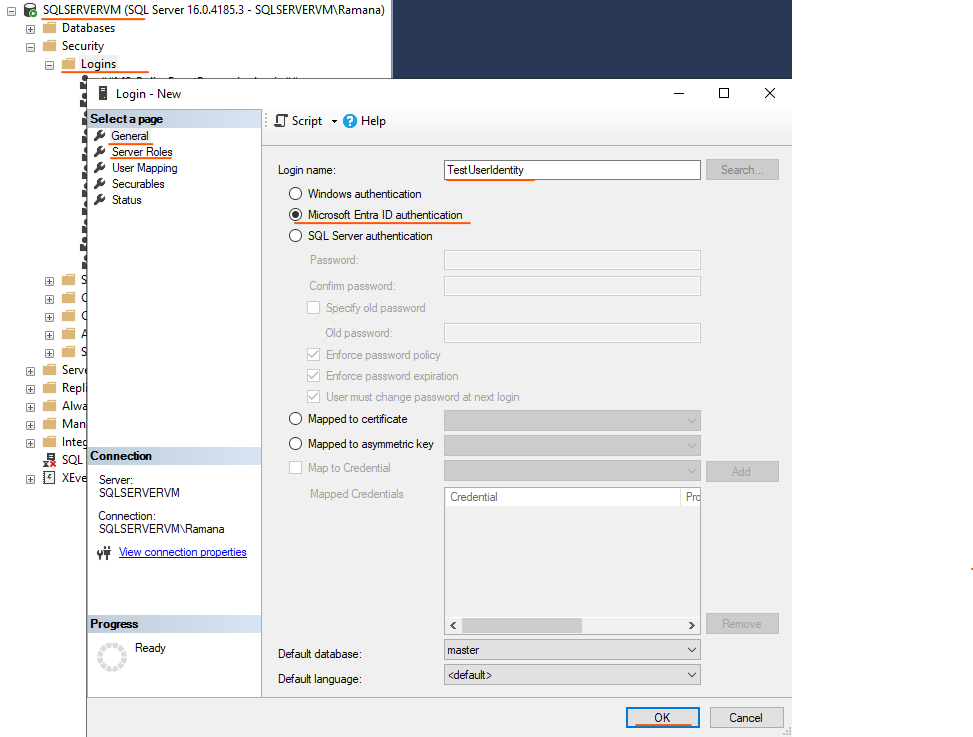Click the Password input field
The width and height of the screenshot is (973, 737).
pos(572,260)
